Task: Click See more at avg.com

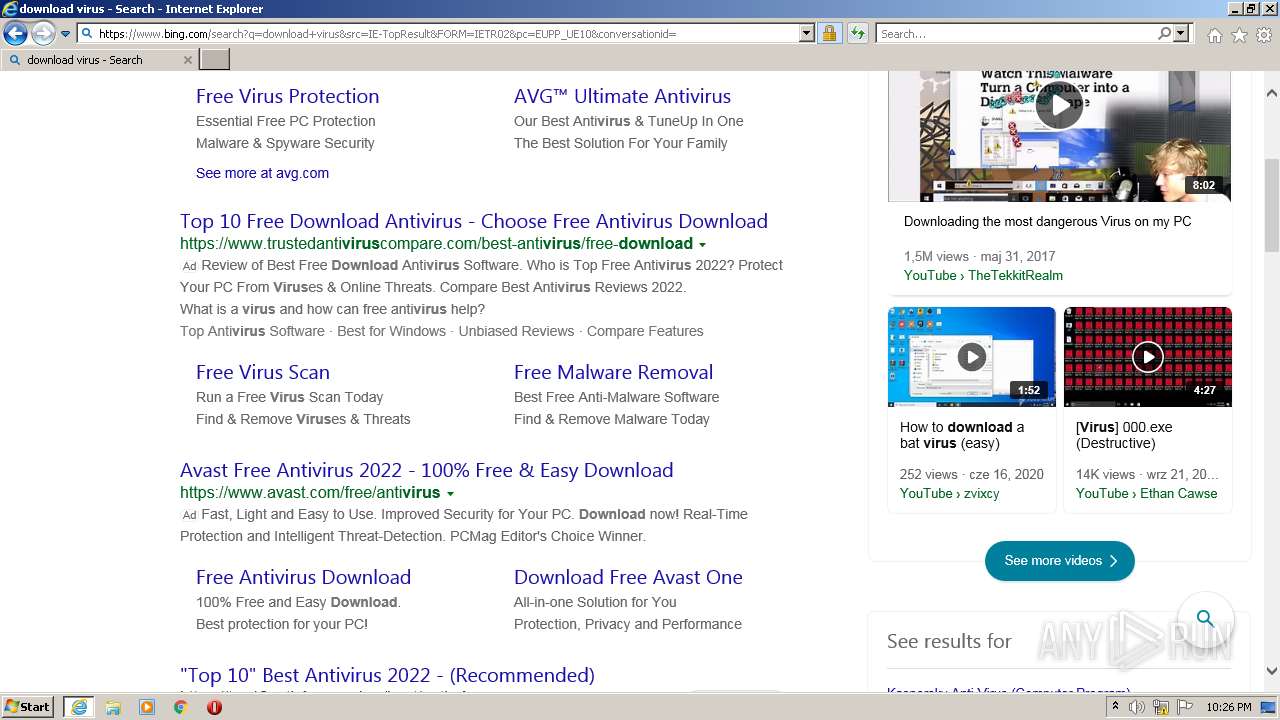Action: 262,173
